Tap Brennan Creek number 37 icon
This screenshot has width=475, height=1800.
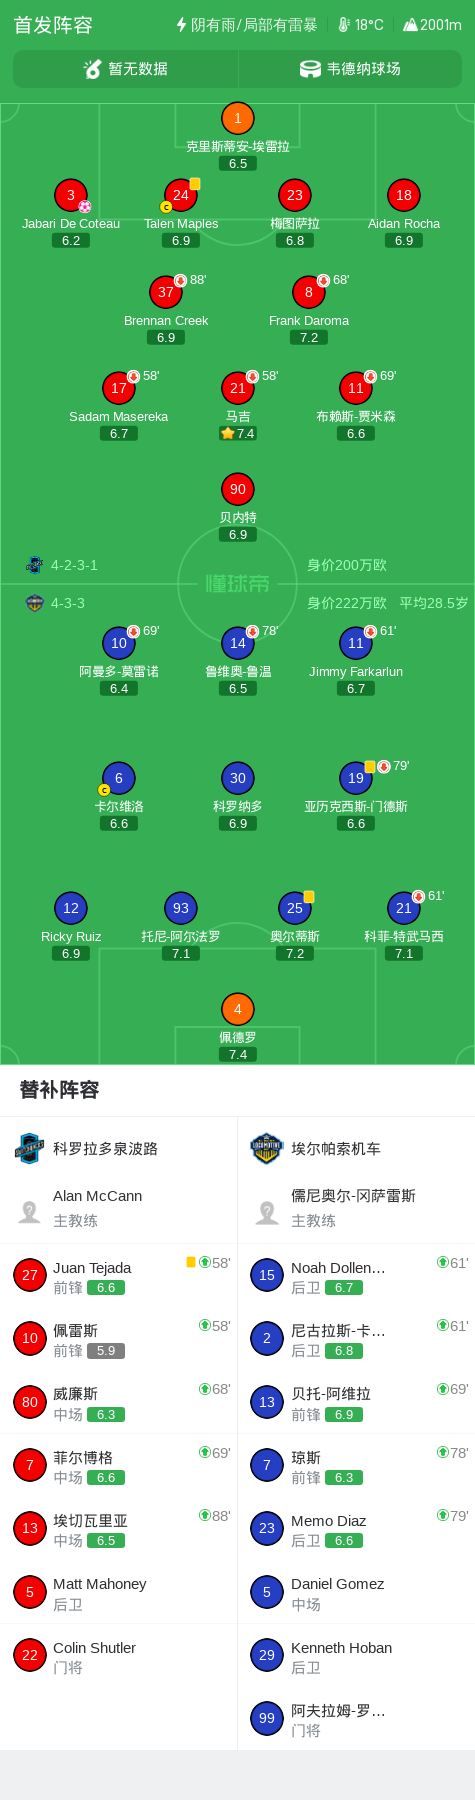pyautogui.click(x=166, y=292)
